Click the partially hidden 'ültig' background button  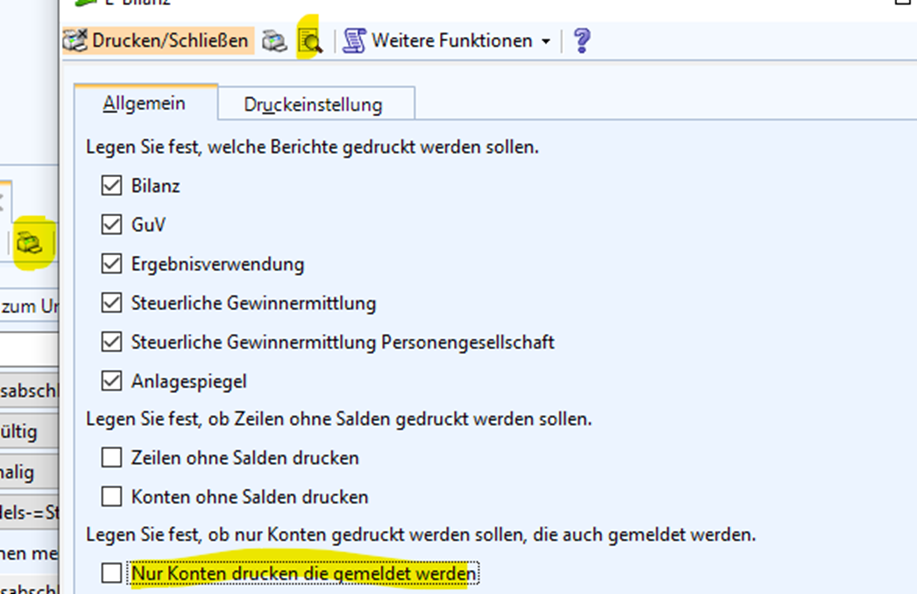point(28,432)
